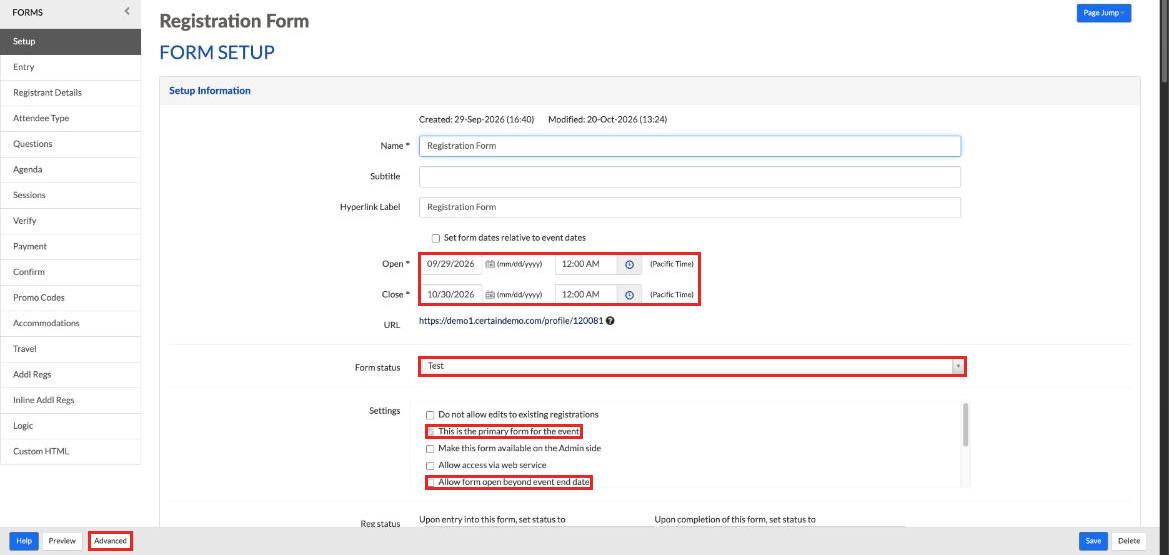Open the calendar picker for Open date
This screenshot has height=555, width=1169.
coord(490,264)
